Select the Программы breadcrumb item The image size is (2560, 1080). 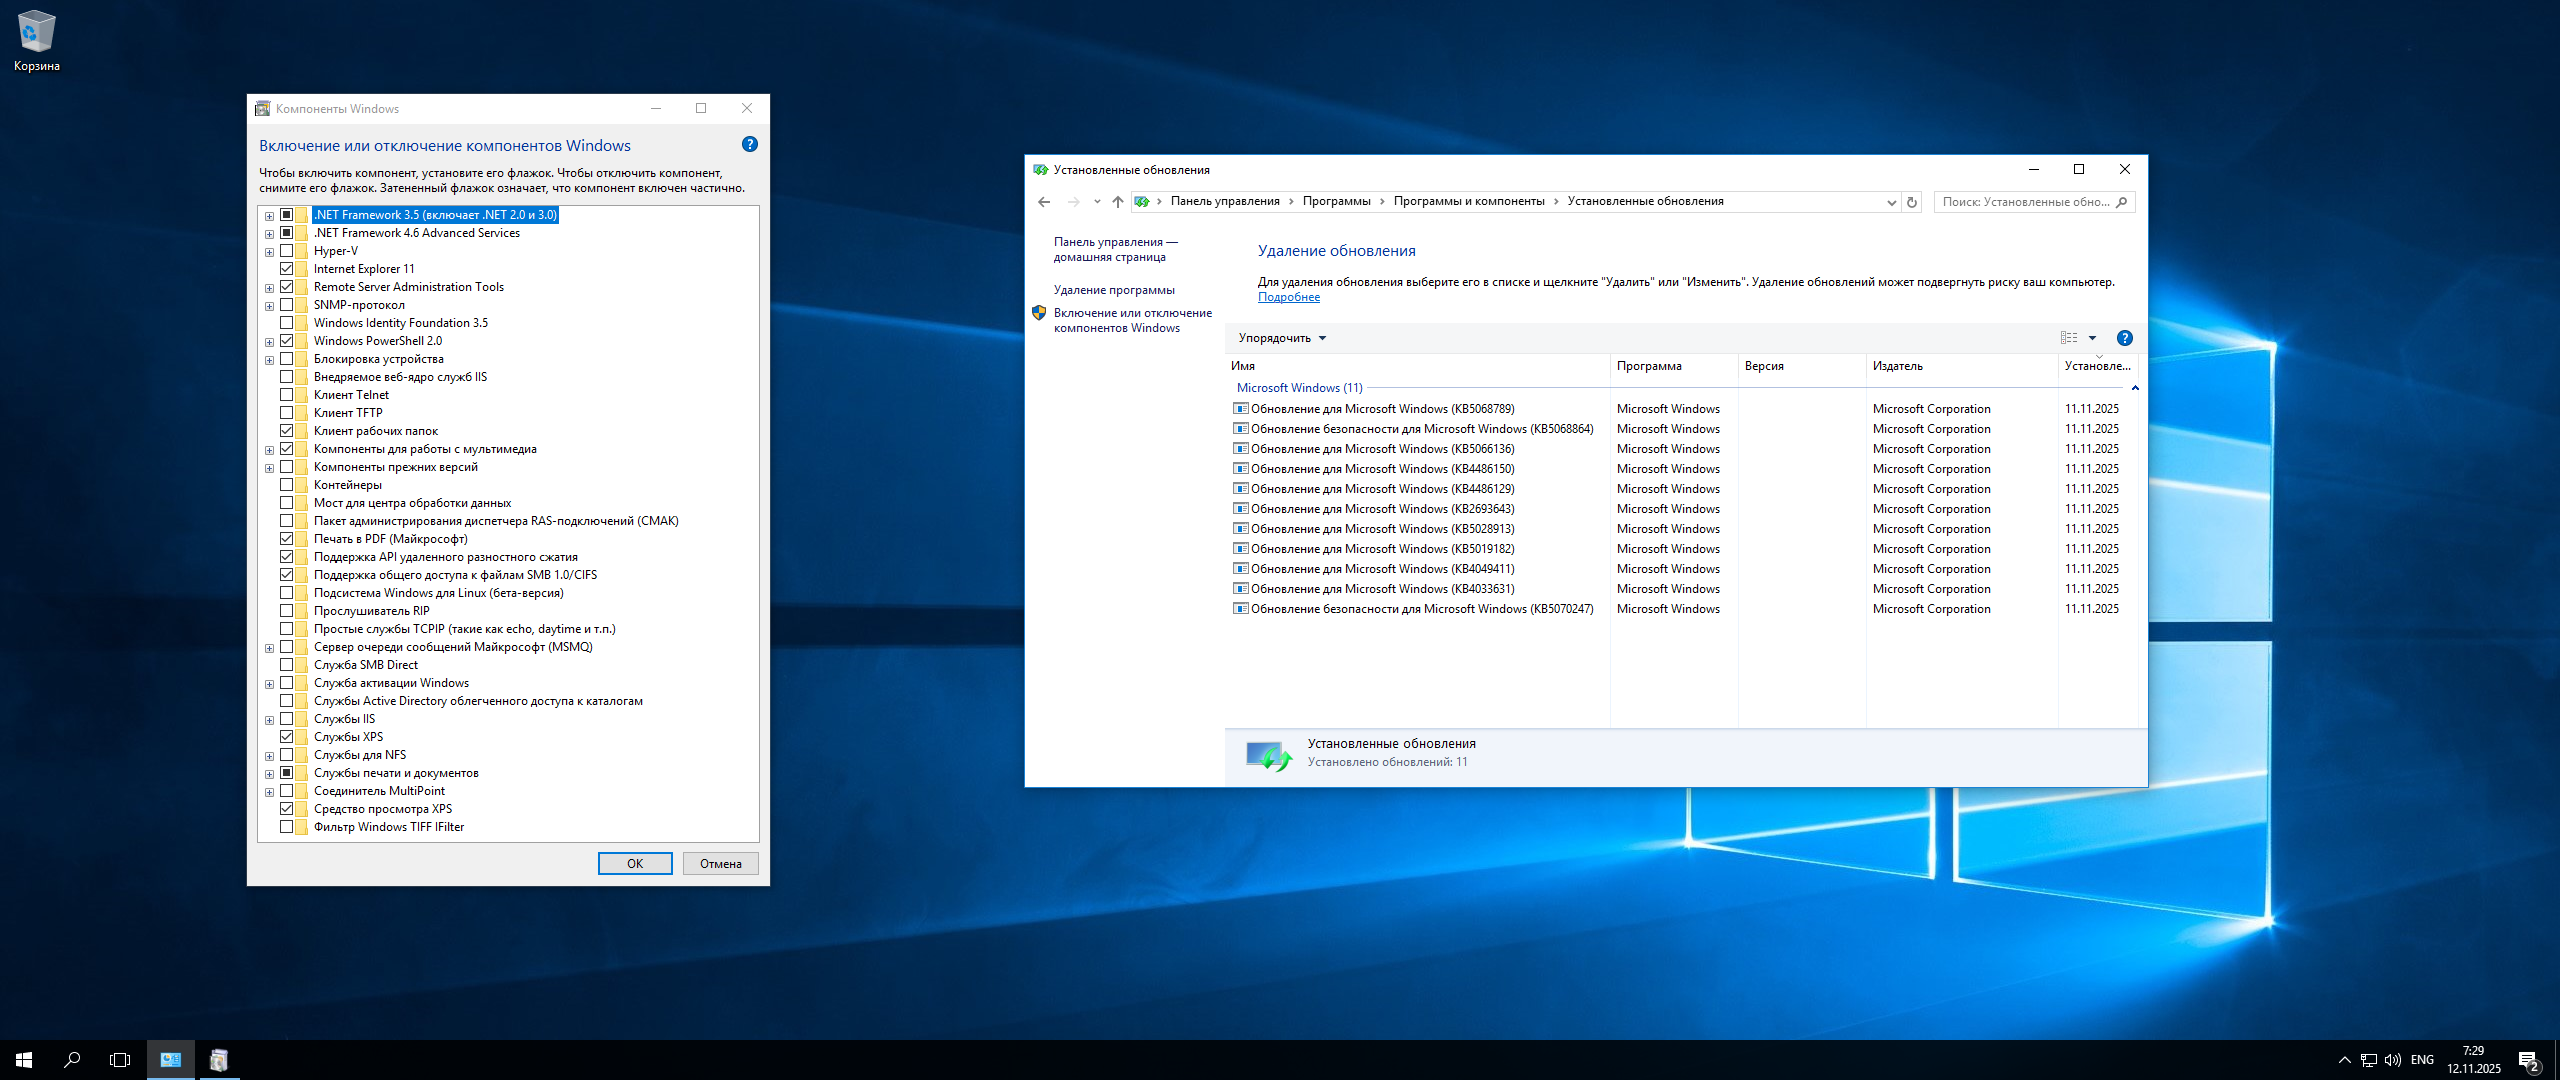(x=1336, y=202)
